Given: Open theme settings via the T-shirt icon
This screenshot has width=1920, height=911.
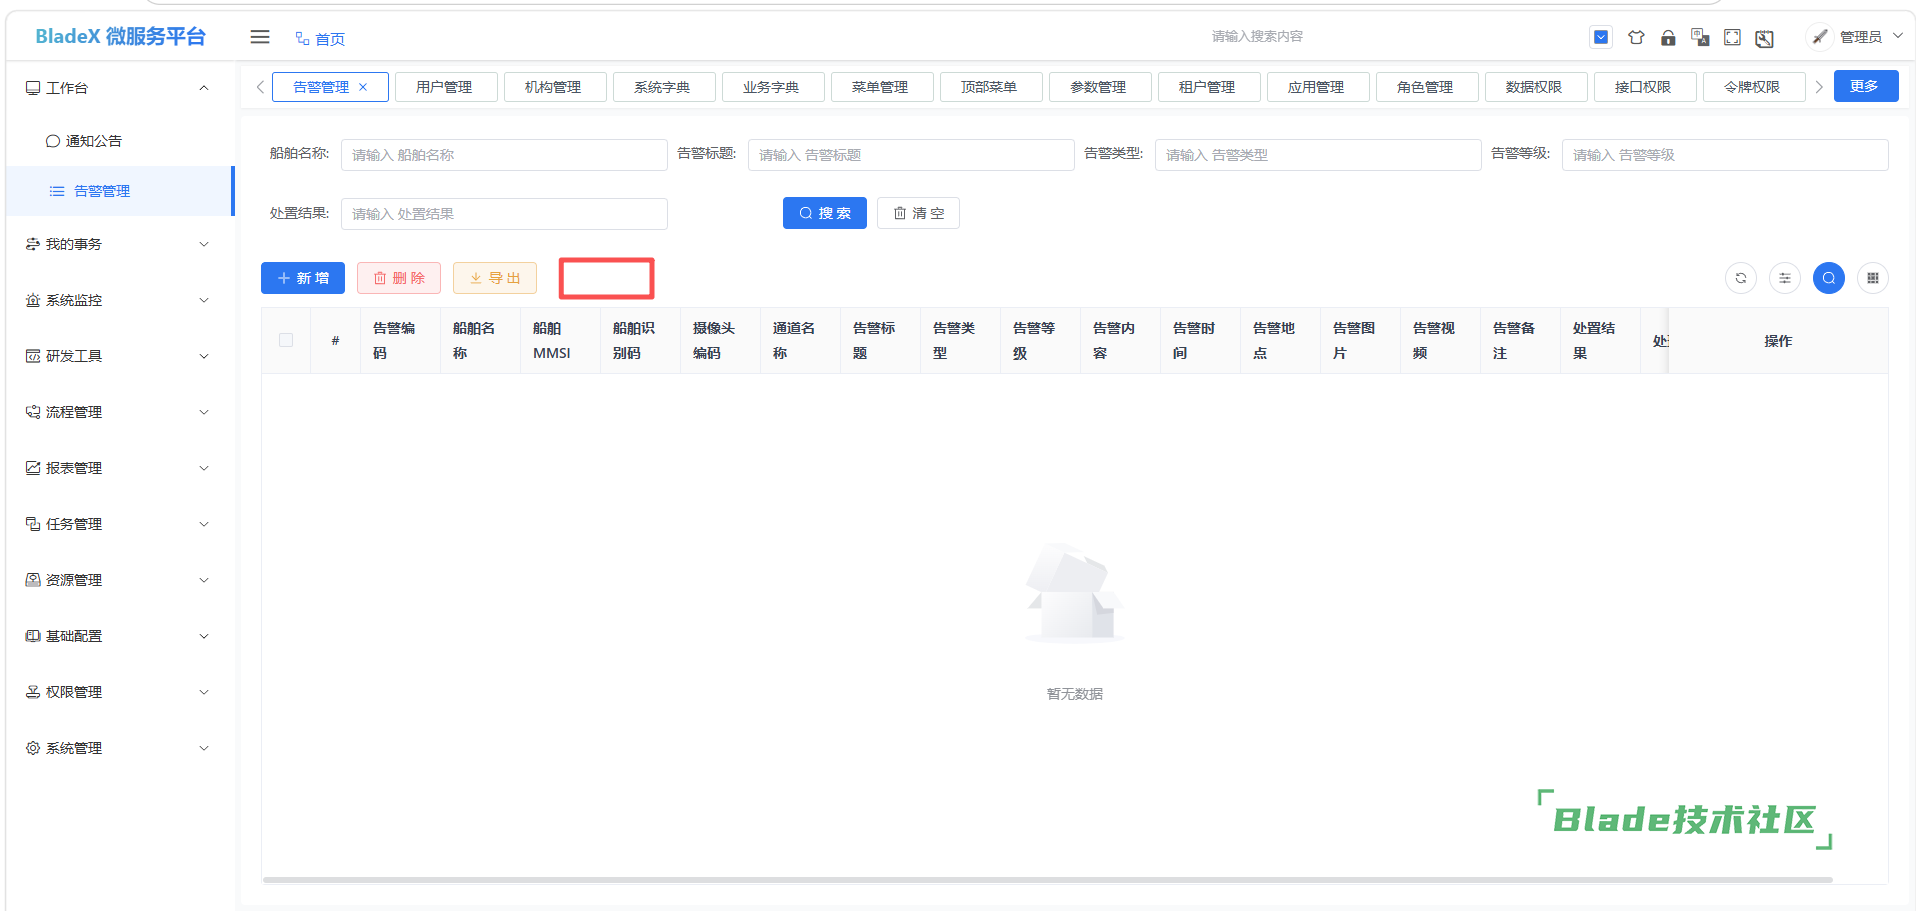Looking at the screenshot, I should [1636, 37].
